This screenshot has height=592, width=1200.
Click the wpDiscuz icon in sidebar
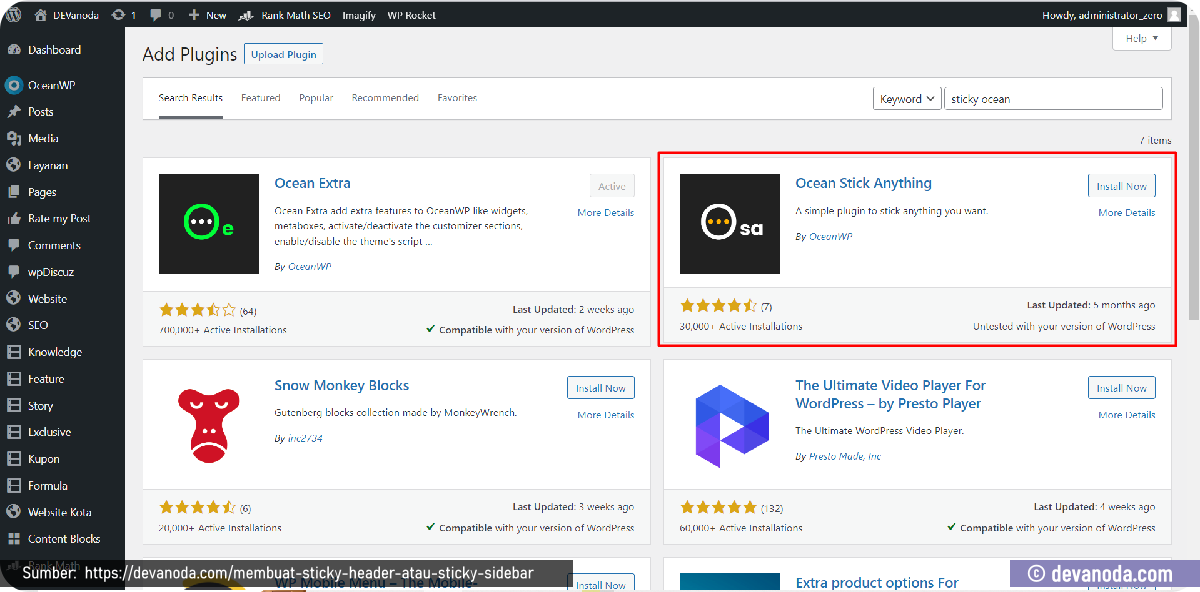(x=14, y=272)
